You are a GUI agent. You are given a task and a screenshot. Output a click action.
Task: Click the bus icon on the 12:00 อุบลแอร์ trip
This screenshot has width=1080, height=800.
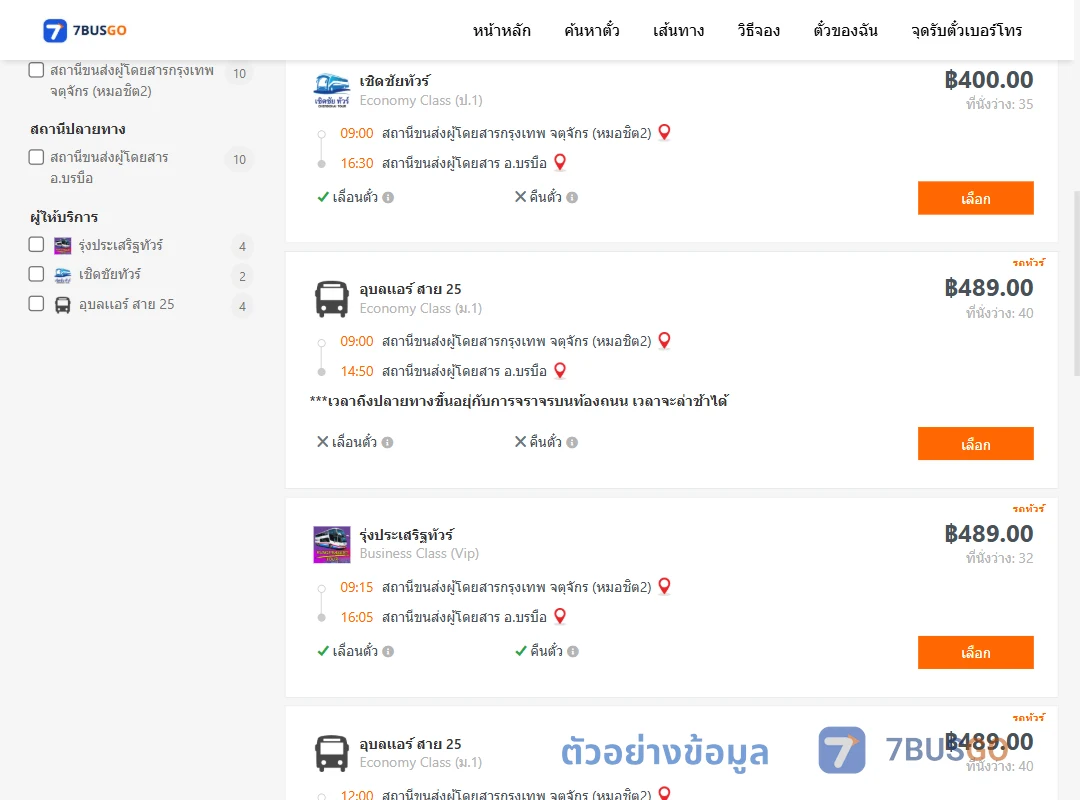(331, 753)
